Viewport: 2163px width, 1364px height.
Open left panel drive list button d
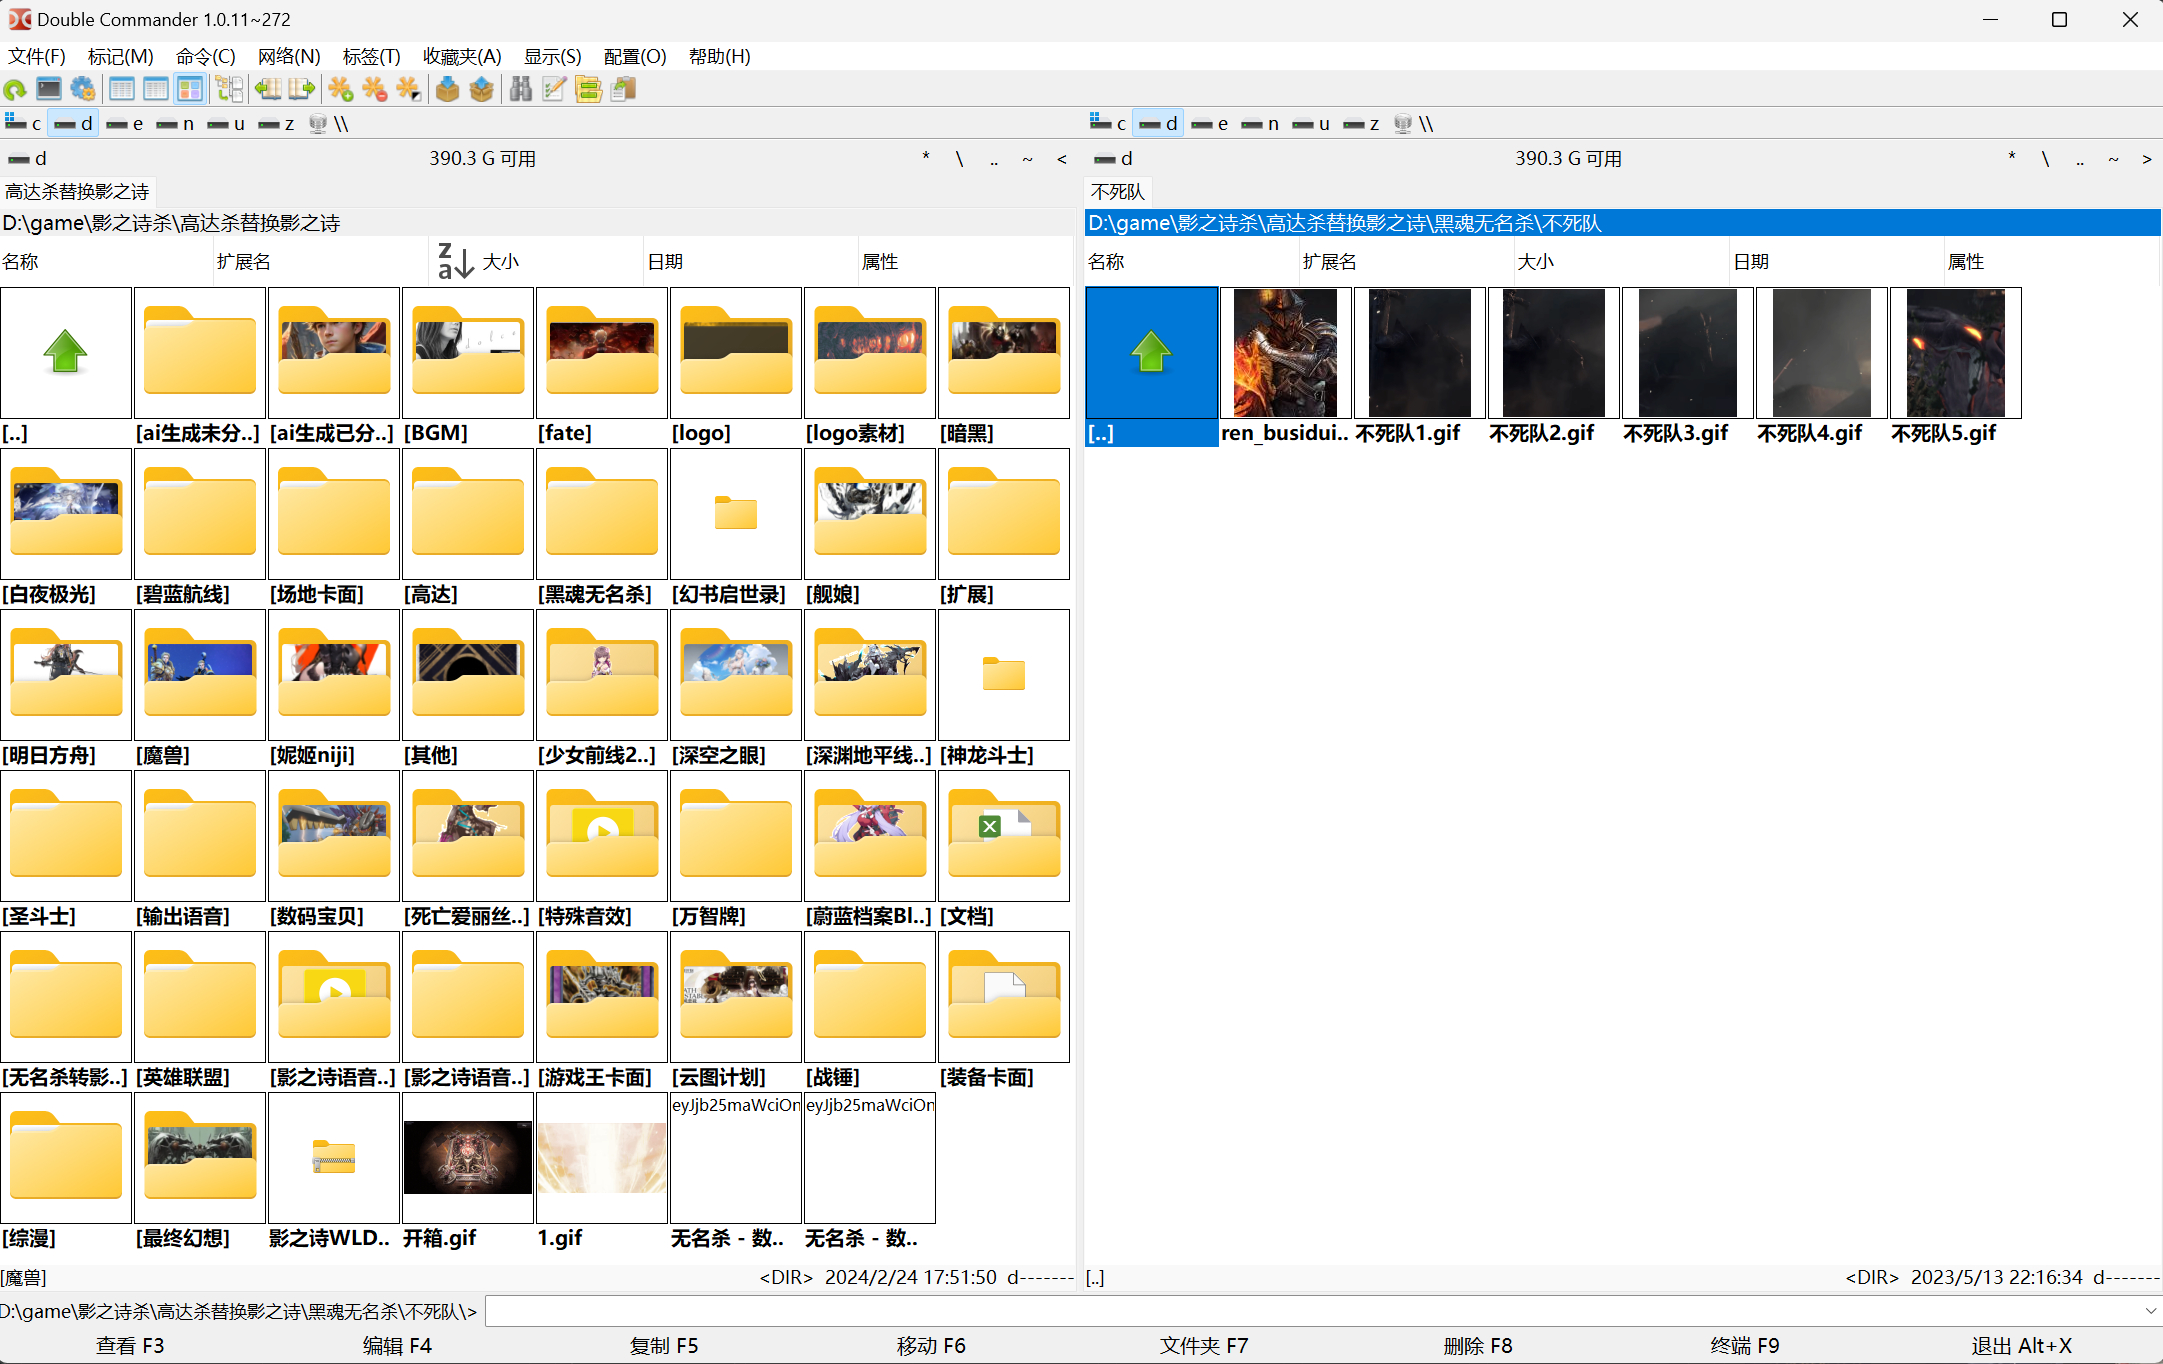(x=28, y=159)
